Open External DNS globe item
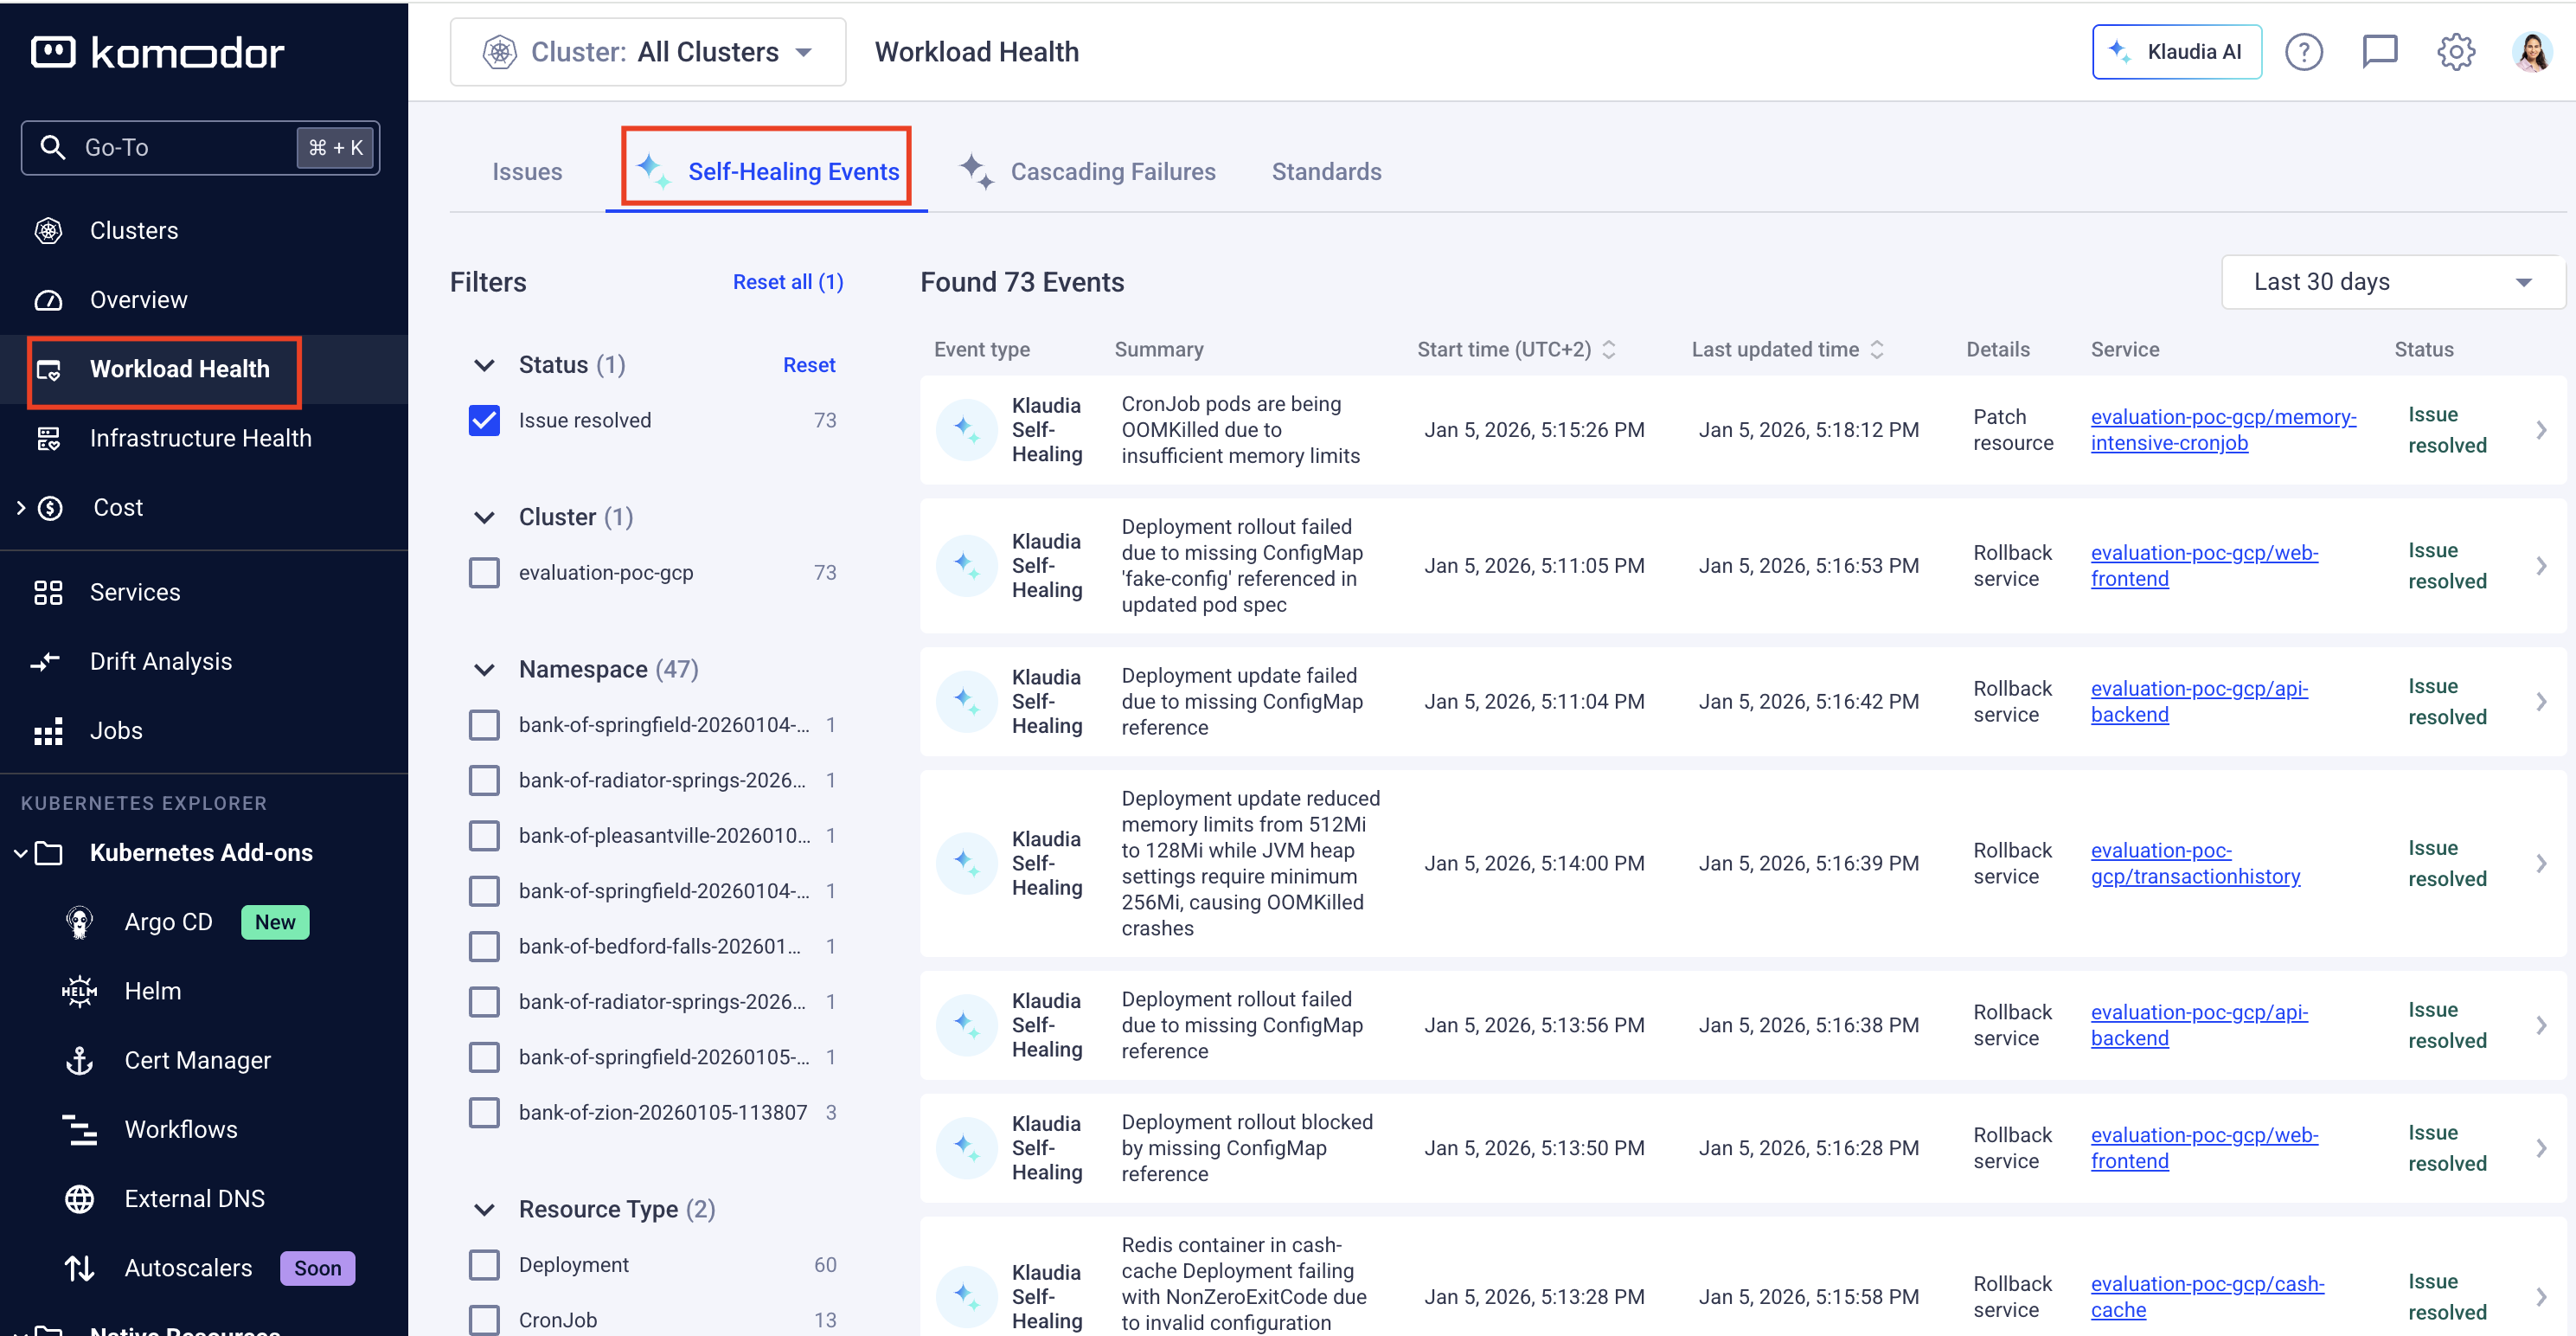This screenshot has width=2576, height=1336. tap(79, 1198)
